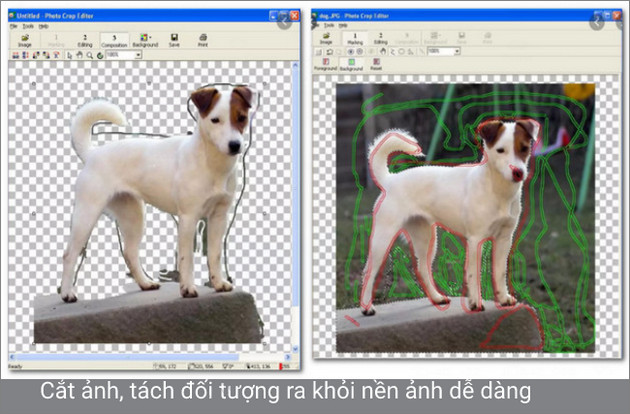Switch to step 2 Editing in Untitled window

pos(85,41)
